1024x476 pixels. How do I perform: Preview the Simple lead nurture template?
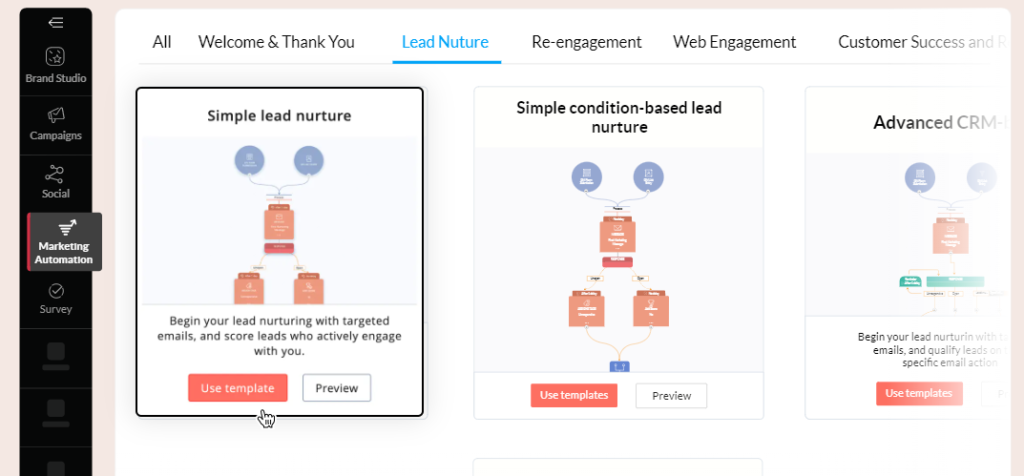pyautogui.click(x=337, y=388)
